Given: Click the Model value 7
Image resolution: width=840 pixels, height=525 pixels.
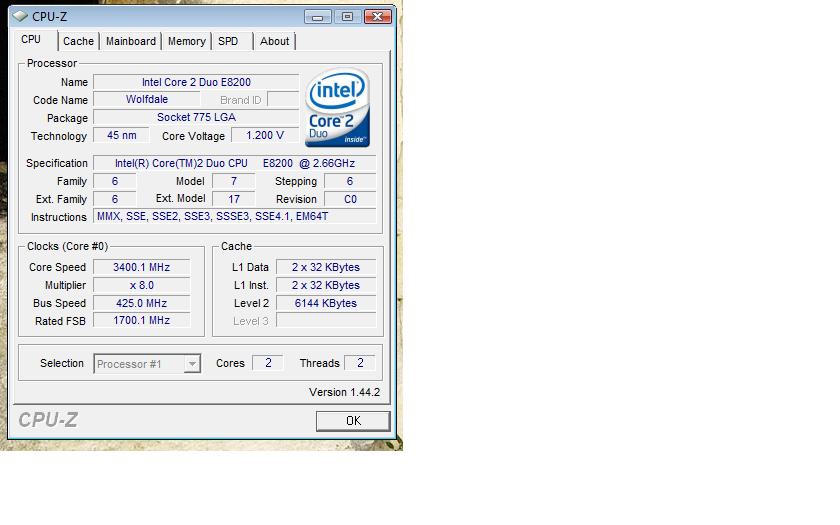Looking at the screenshot, I should pyautogui.click(x=234, y=181).
